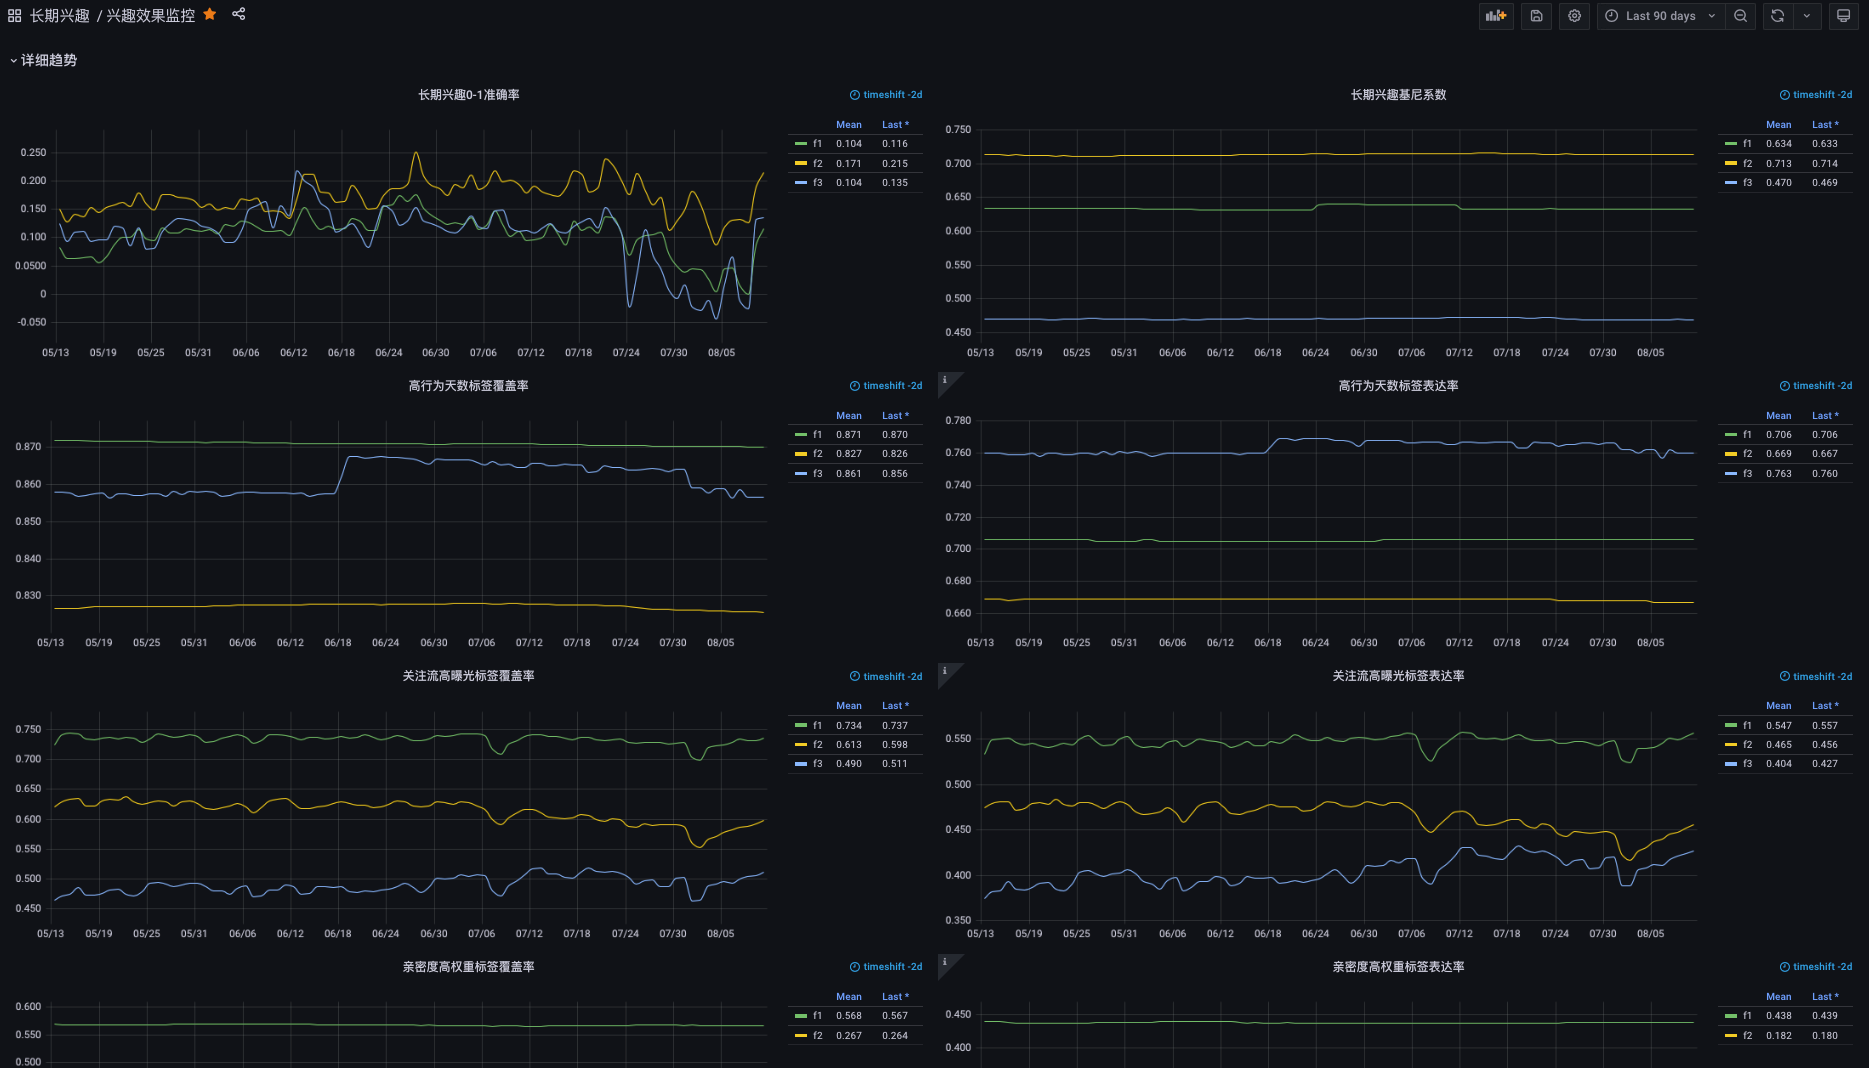Star this dashboard as favorite
This screenshot has width=1869, height=1068.
coord(210,15)
